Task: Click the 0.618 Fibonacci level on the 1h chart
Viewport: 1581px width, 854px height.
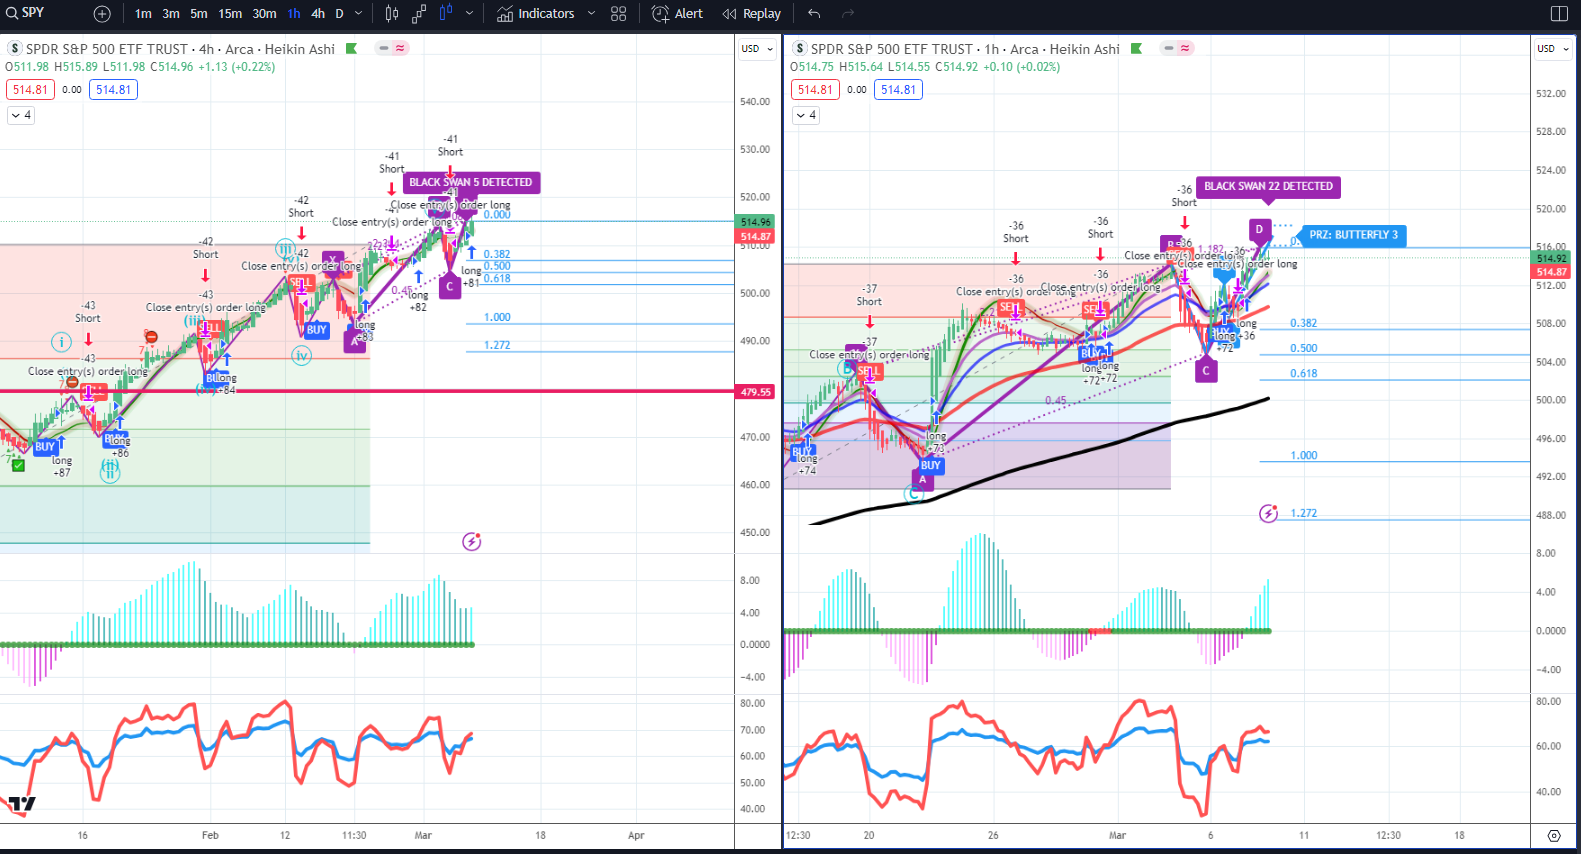Action: coord(1303,373)
